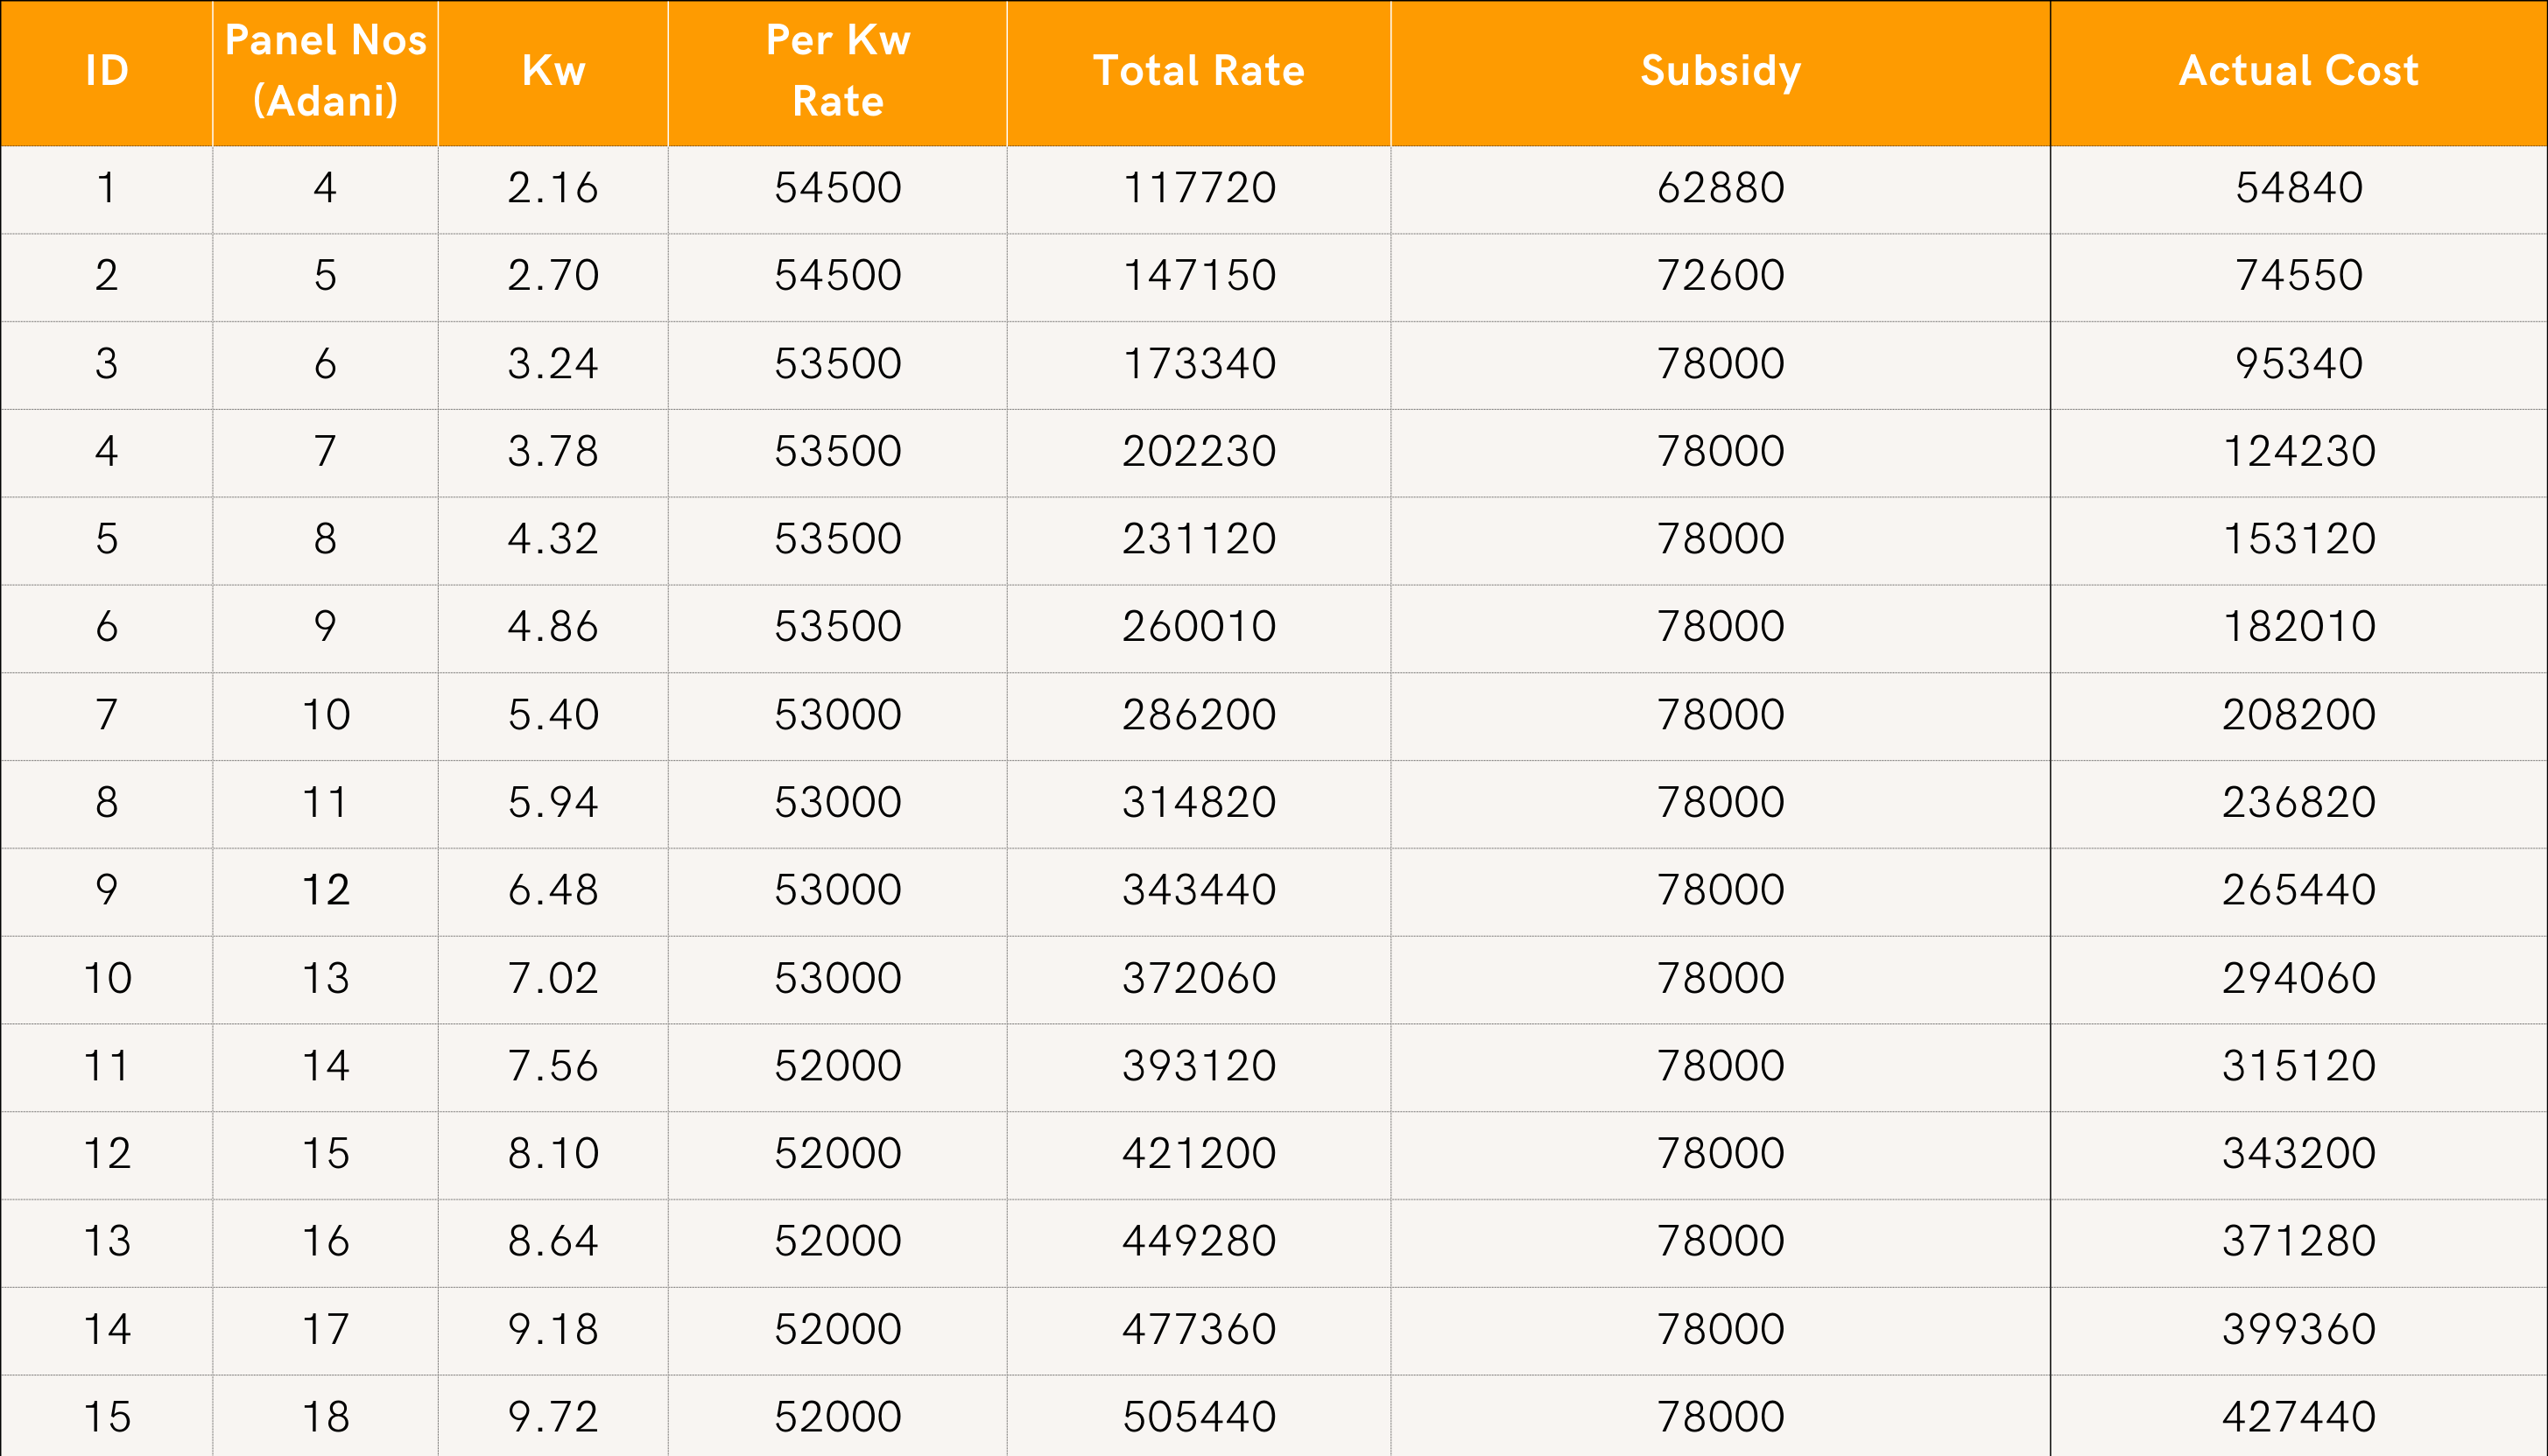The image size is (2548, 1456).
Task: Select the Subsidy cell showing 62880
Action: coord(1720,188)
